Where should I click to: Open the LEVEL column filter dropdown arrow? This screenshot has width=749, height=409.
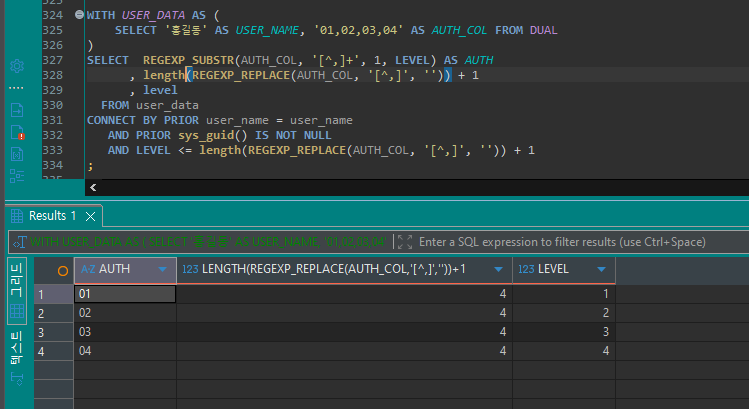click(601, 270)
